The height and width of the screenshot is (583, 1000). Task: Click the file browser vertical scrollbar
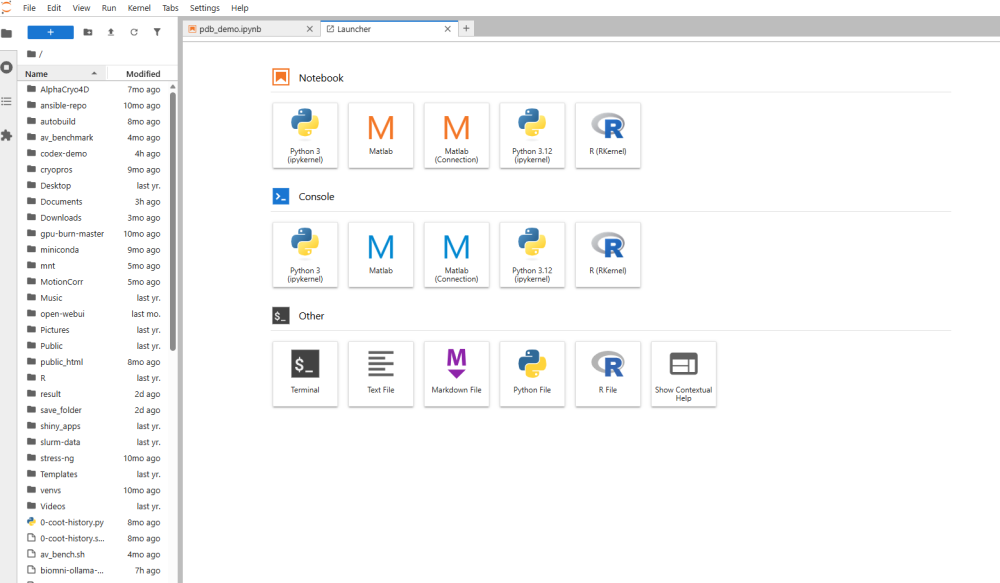click(x=173, y=220)
